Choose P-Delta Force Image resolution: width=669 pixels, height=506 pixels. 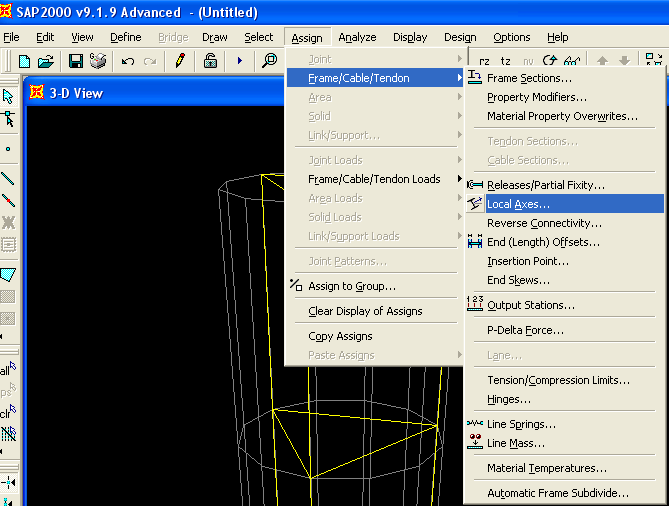click(x=565, y=330)
